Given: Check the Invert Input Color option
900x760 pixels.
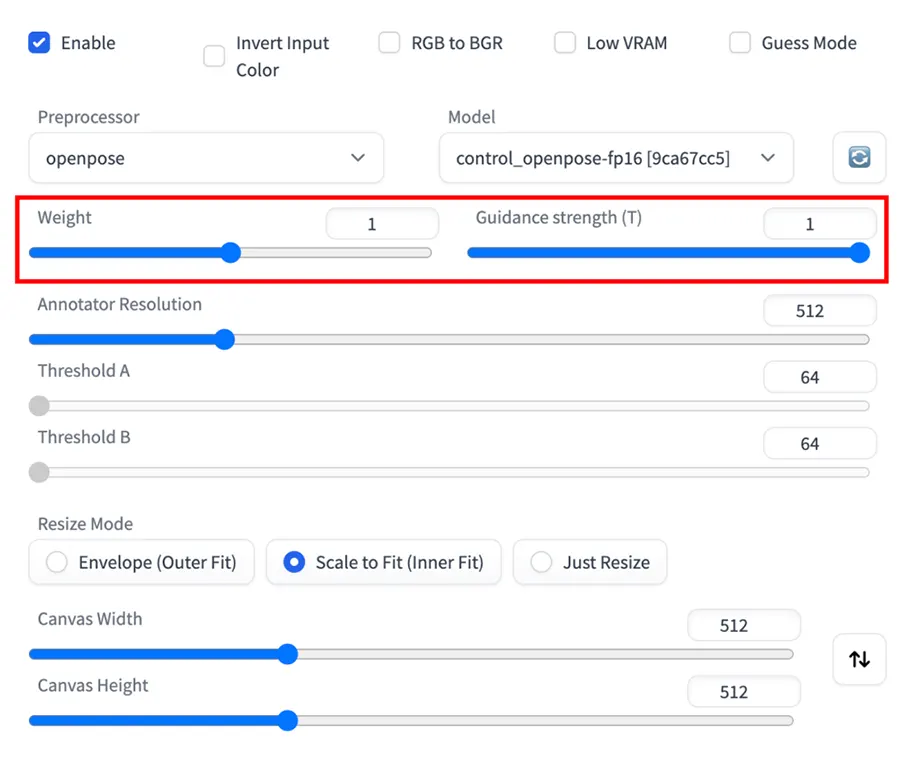Looking at the screenshot, I should [213, 57].
